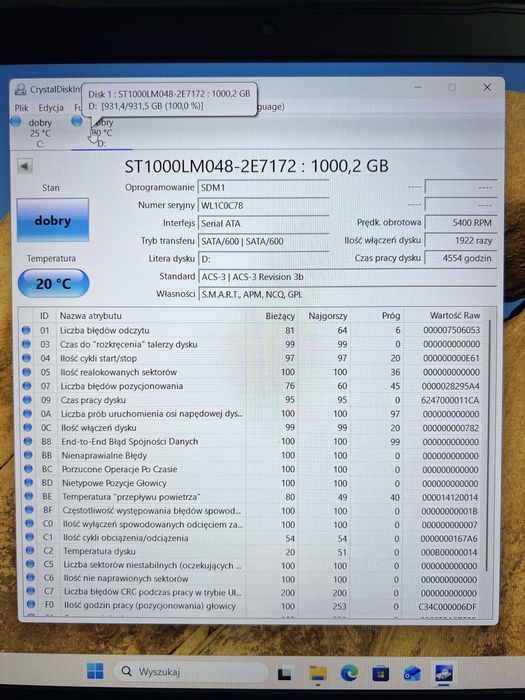Click the Litera dysku D: field
This screenshot has width=525, height=700.
(x=263, y=259)
